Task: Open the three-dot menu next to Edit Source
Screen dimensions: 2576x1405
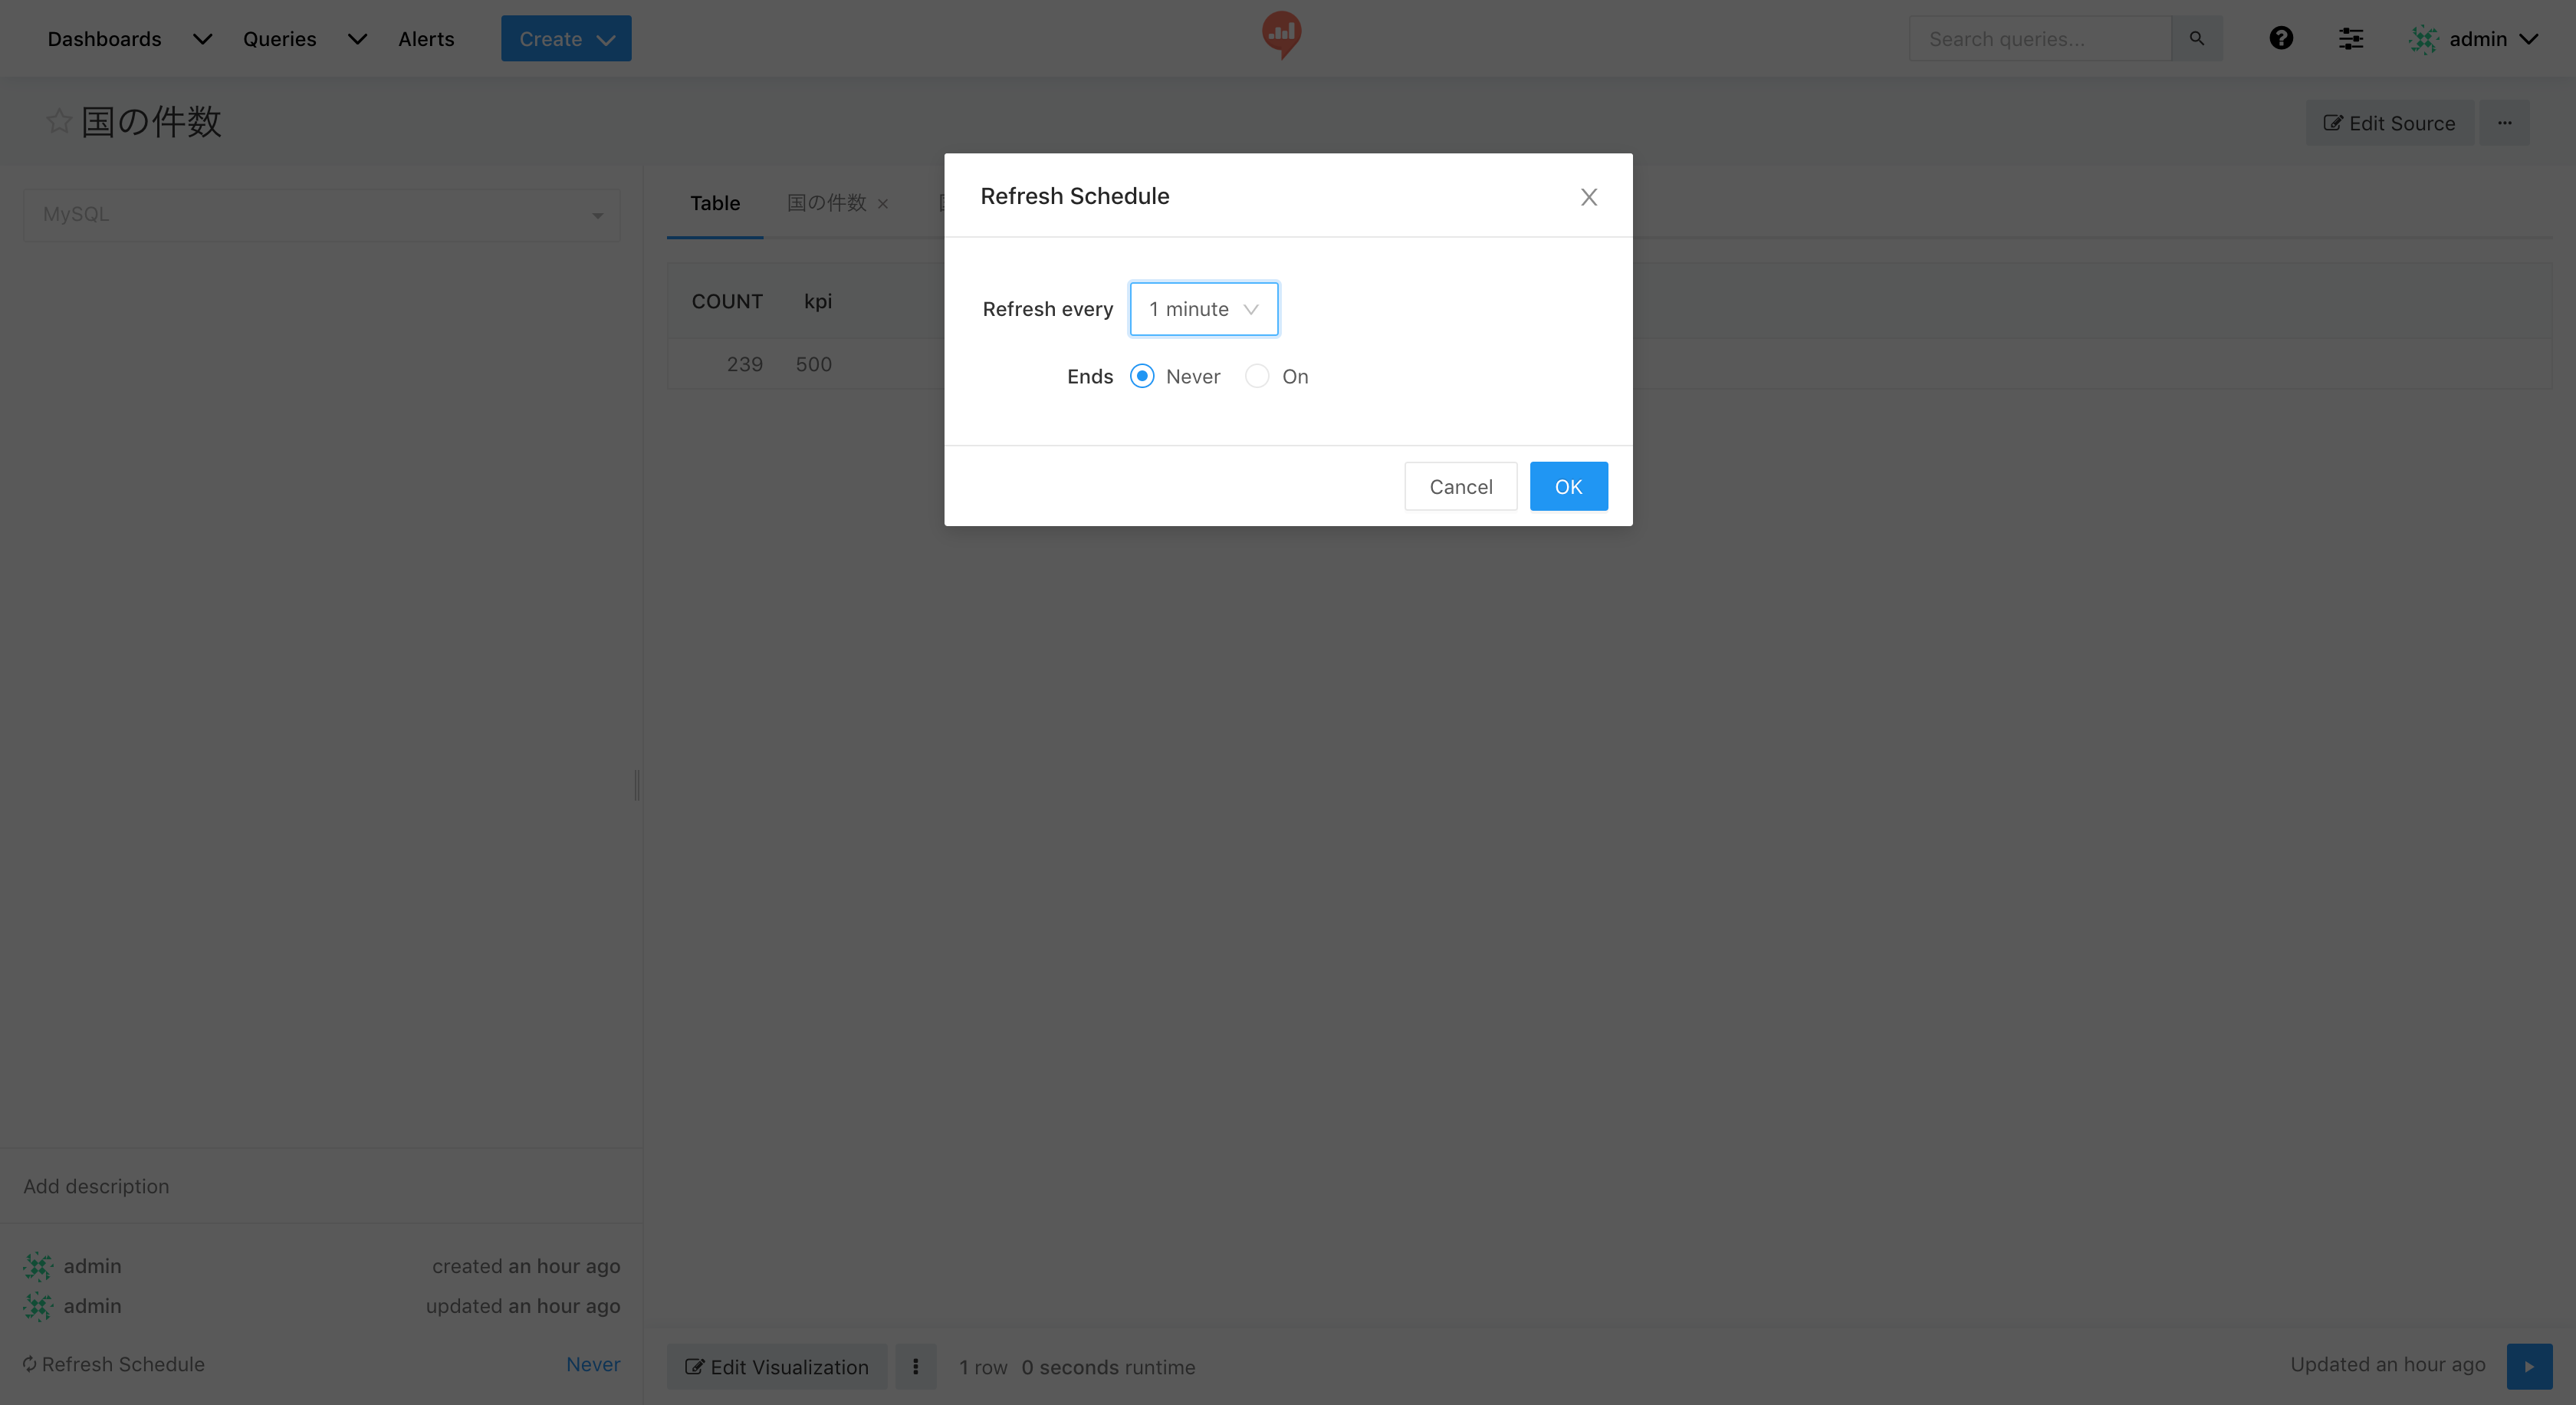Action: tap(2504, 123)
